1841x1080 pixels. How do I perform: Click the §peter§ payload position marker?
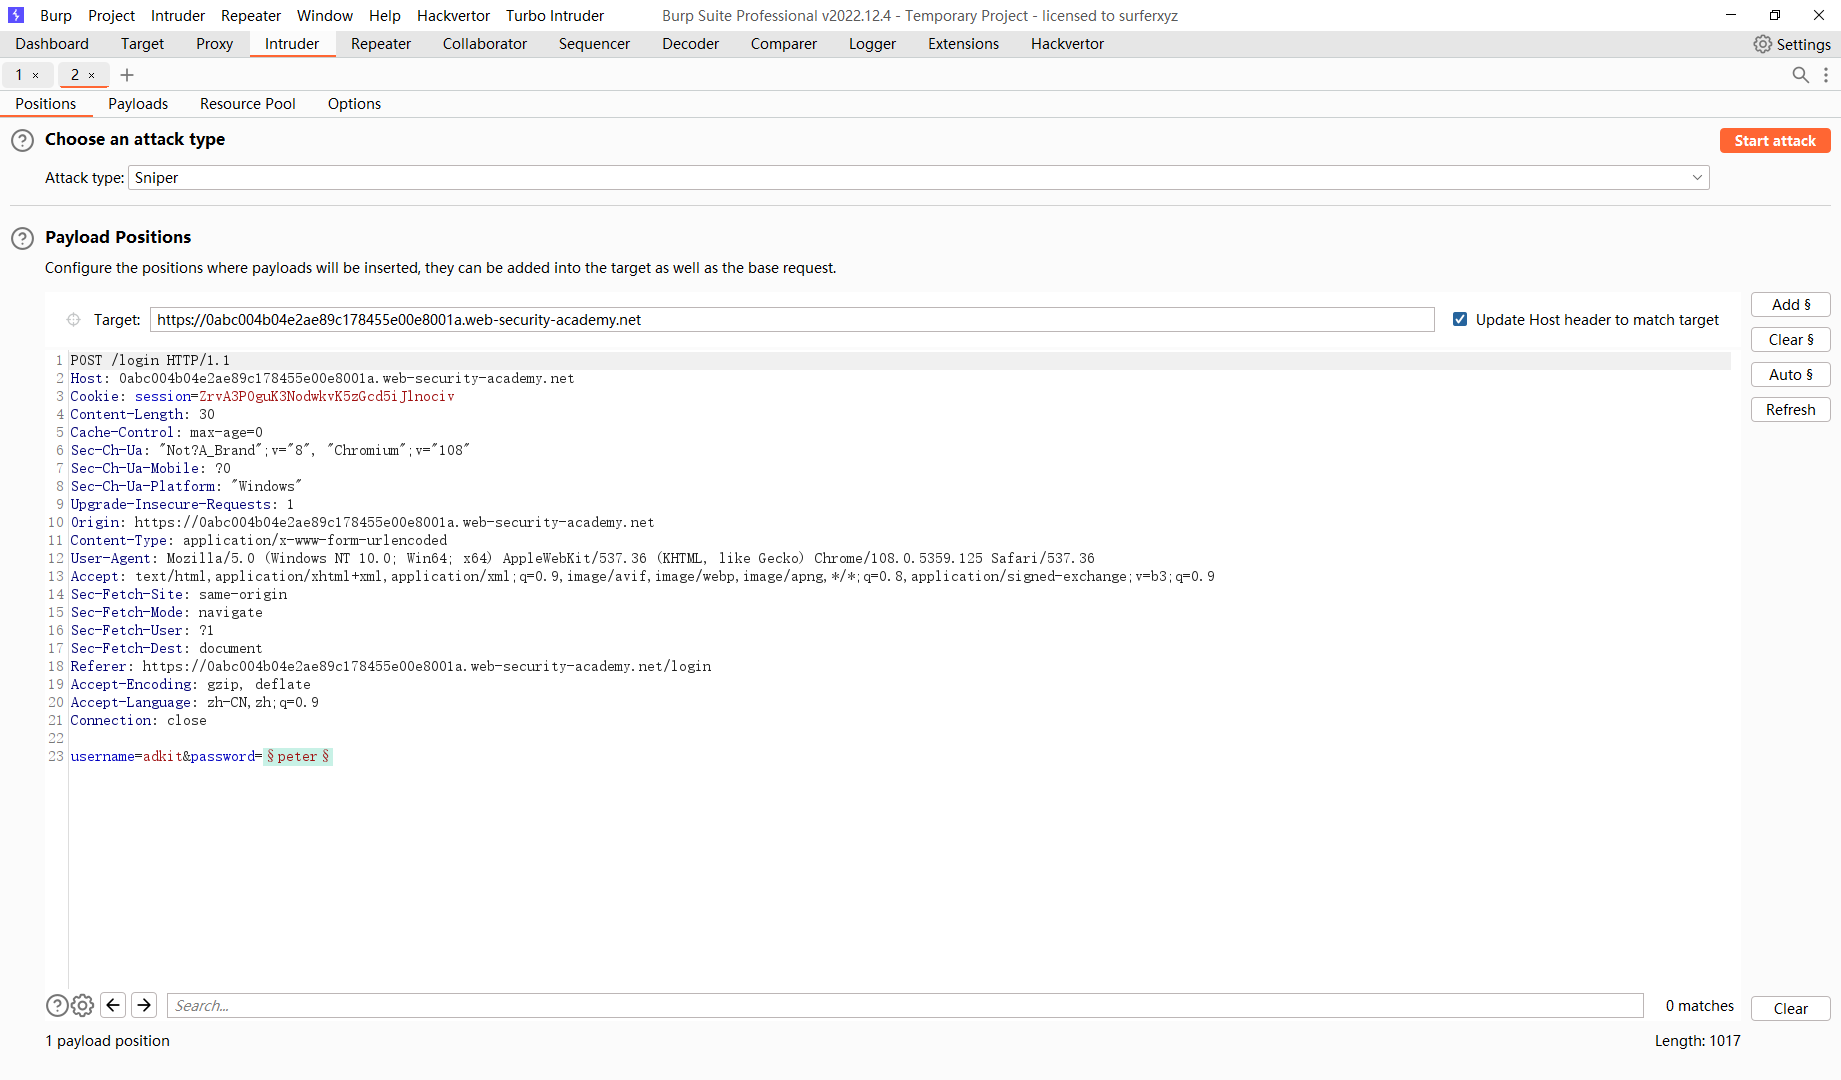(x=298, y=757)
